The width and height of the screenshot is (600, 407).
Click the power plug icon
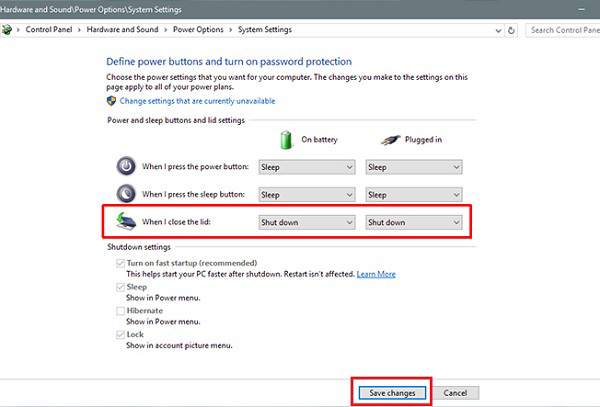[391, 140]
